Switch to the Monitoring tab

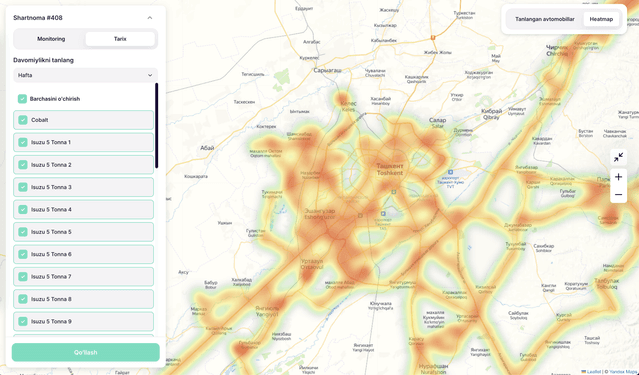click(51, 39)
